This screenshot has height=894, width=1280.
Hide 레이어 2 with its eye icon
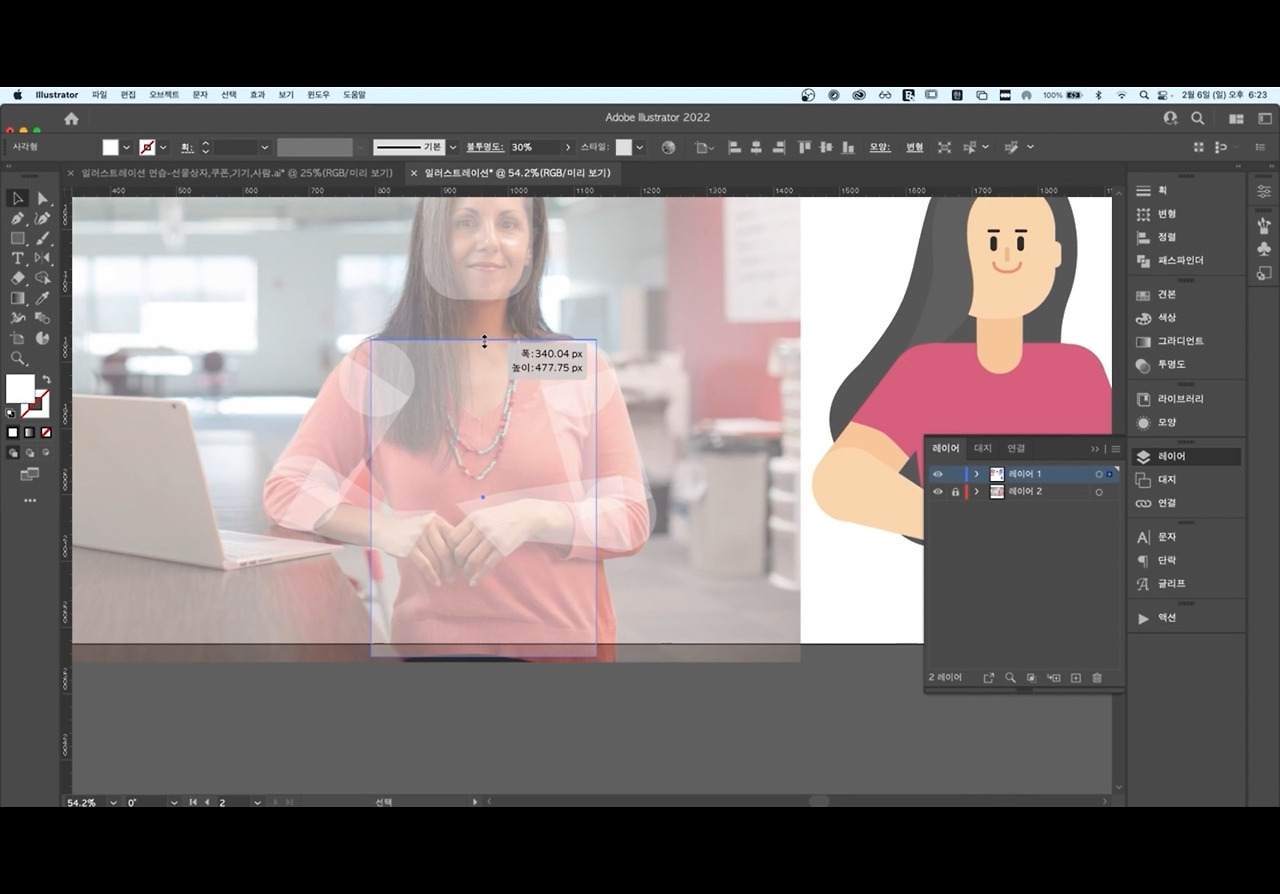(937, 492)
